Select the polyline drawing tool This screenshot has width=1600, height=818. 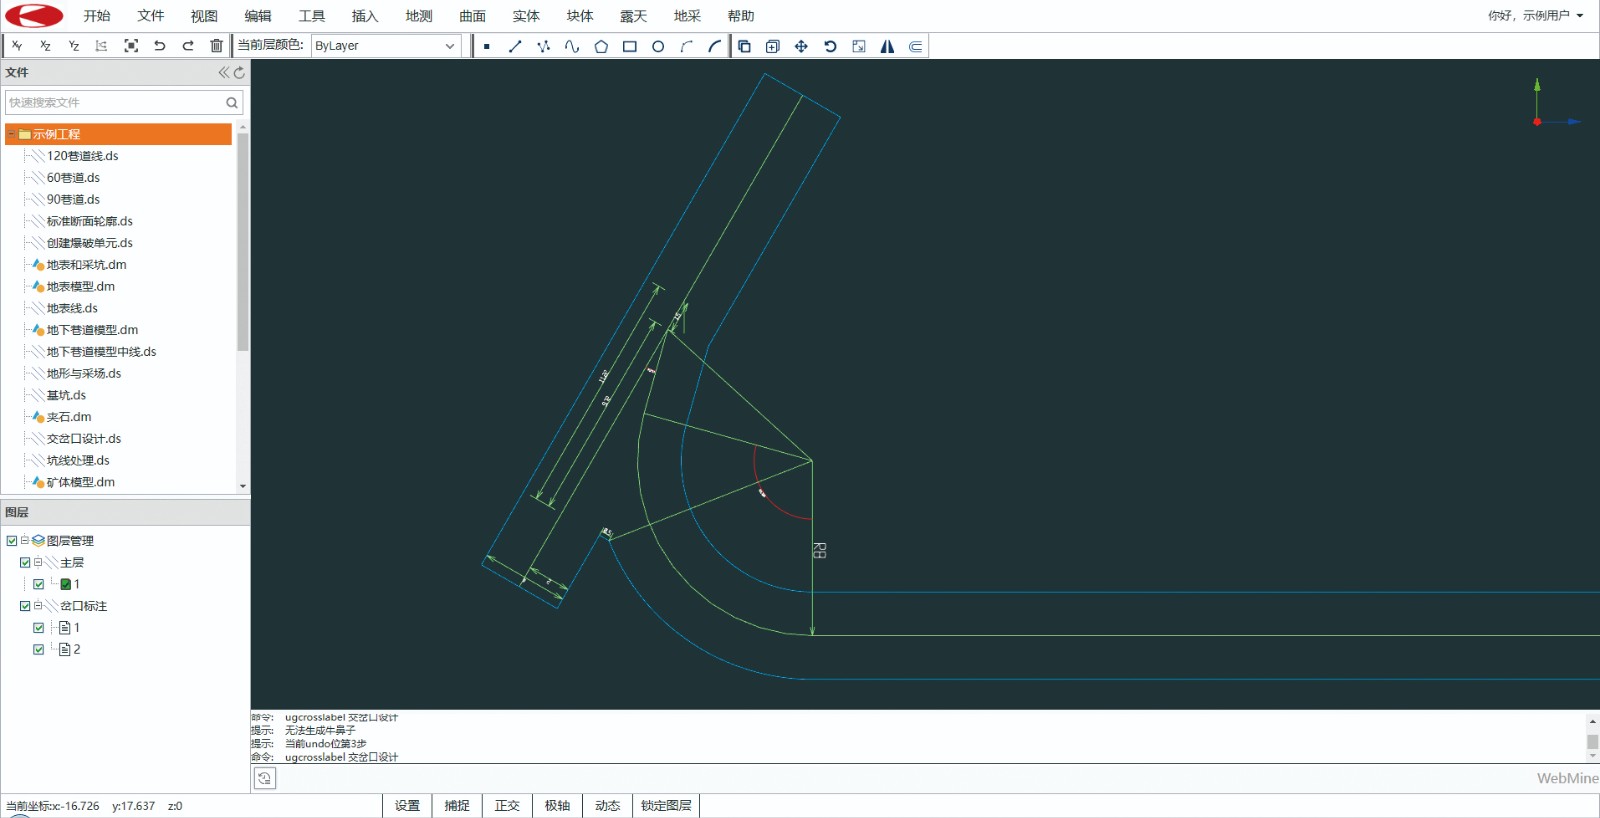544,46
